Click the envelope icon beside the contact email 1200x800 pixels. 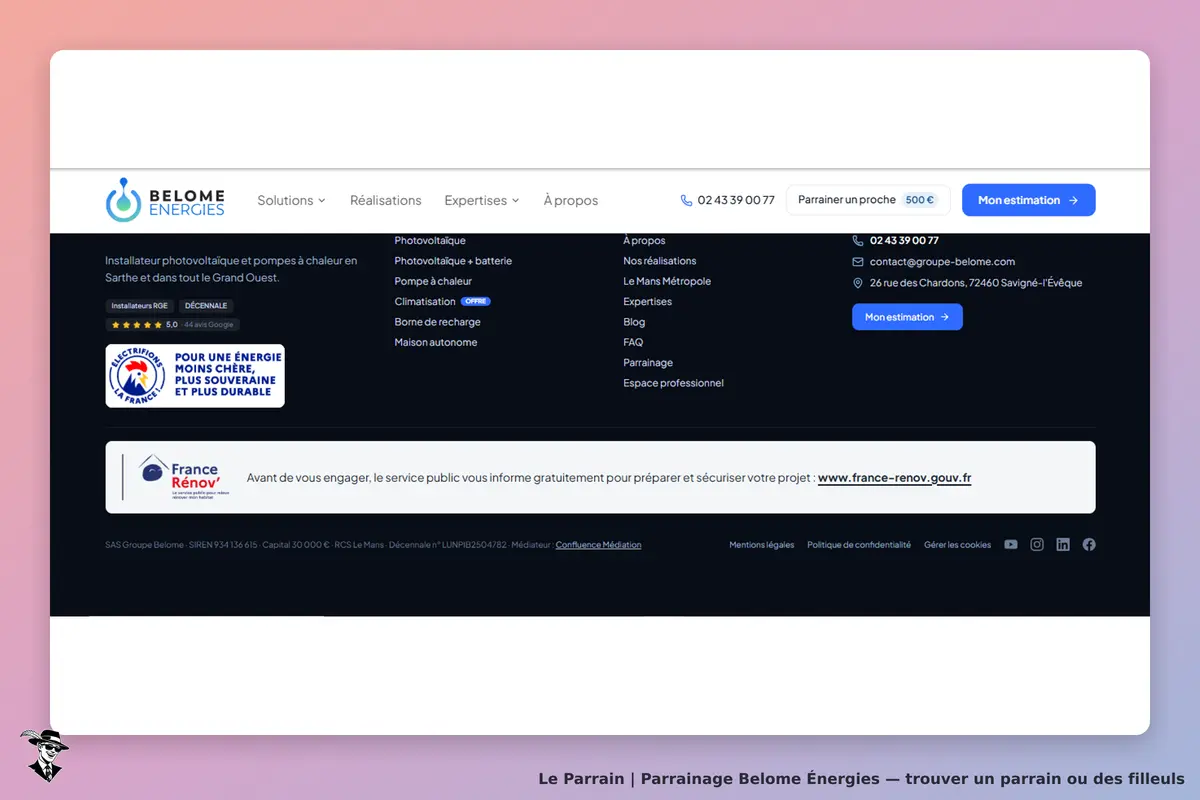click(858, 262)
